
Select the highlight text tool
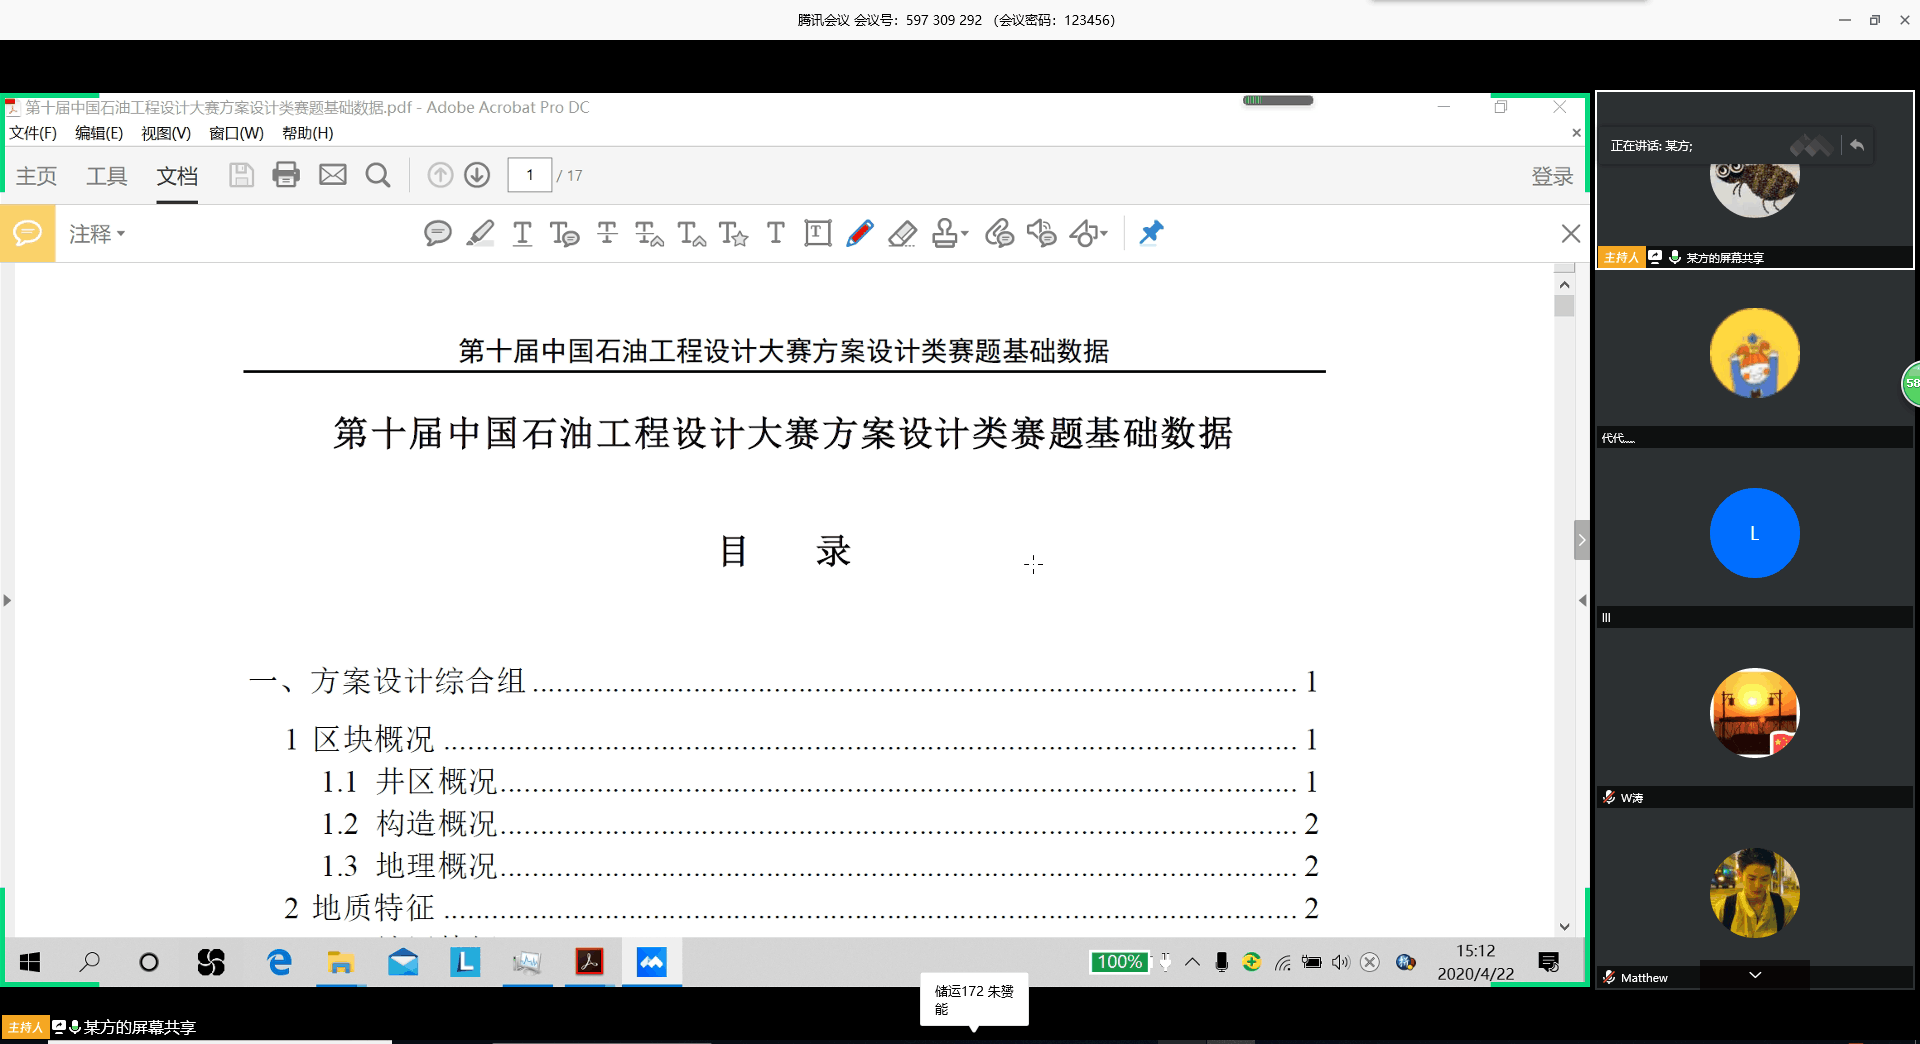480,234
